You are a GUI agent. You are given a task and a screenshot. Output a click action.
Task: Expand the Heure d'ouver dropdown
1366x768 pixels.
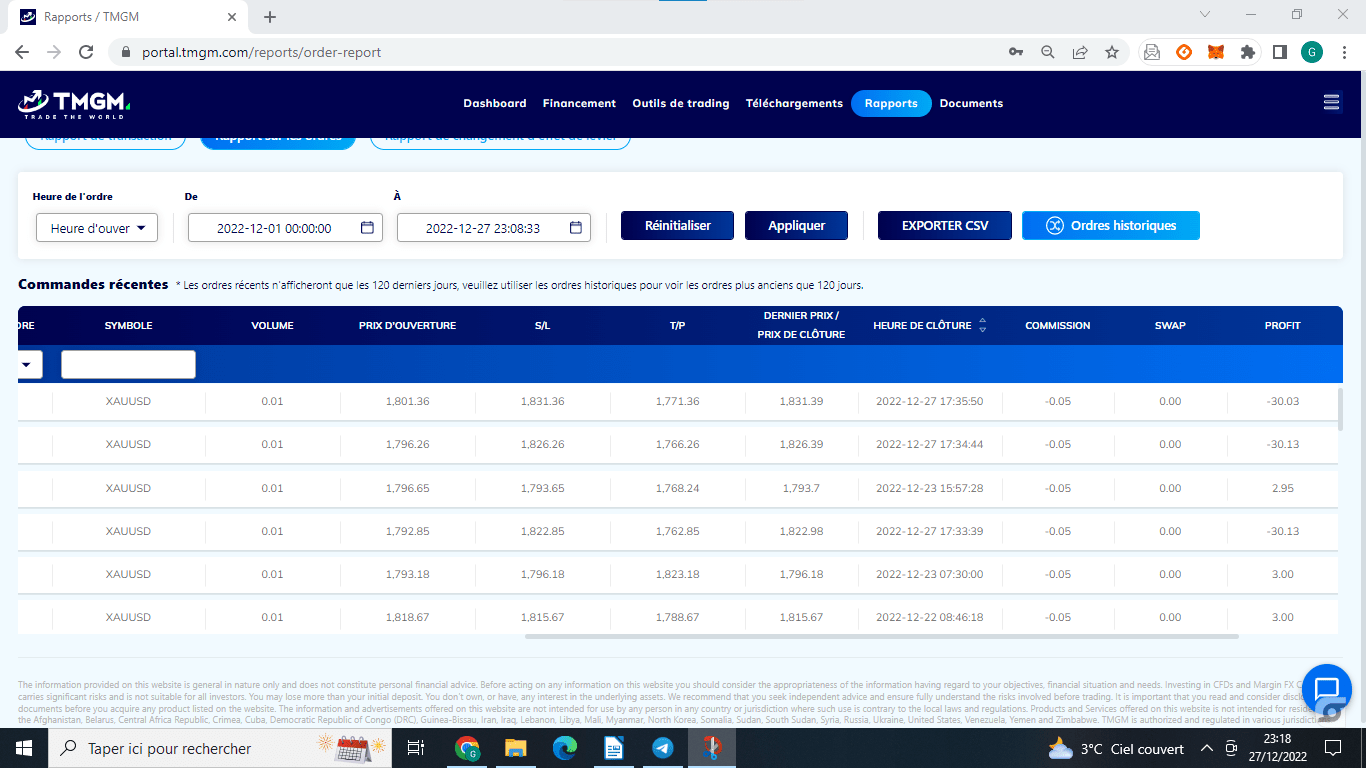97,228
